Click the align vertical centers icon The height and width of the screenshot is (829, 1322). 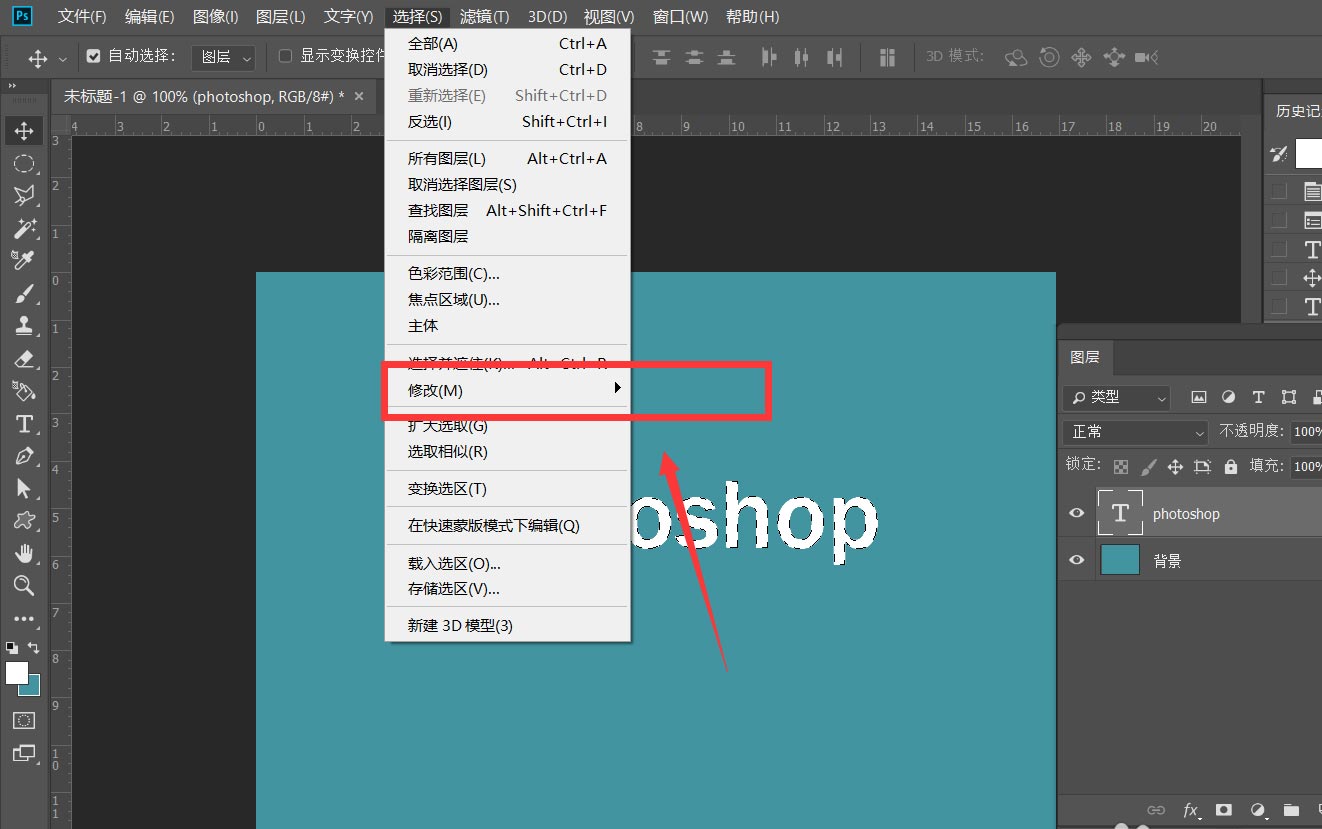(x=694, y=57)
